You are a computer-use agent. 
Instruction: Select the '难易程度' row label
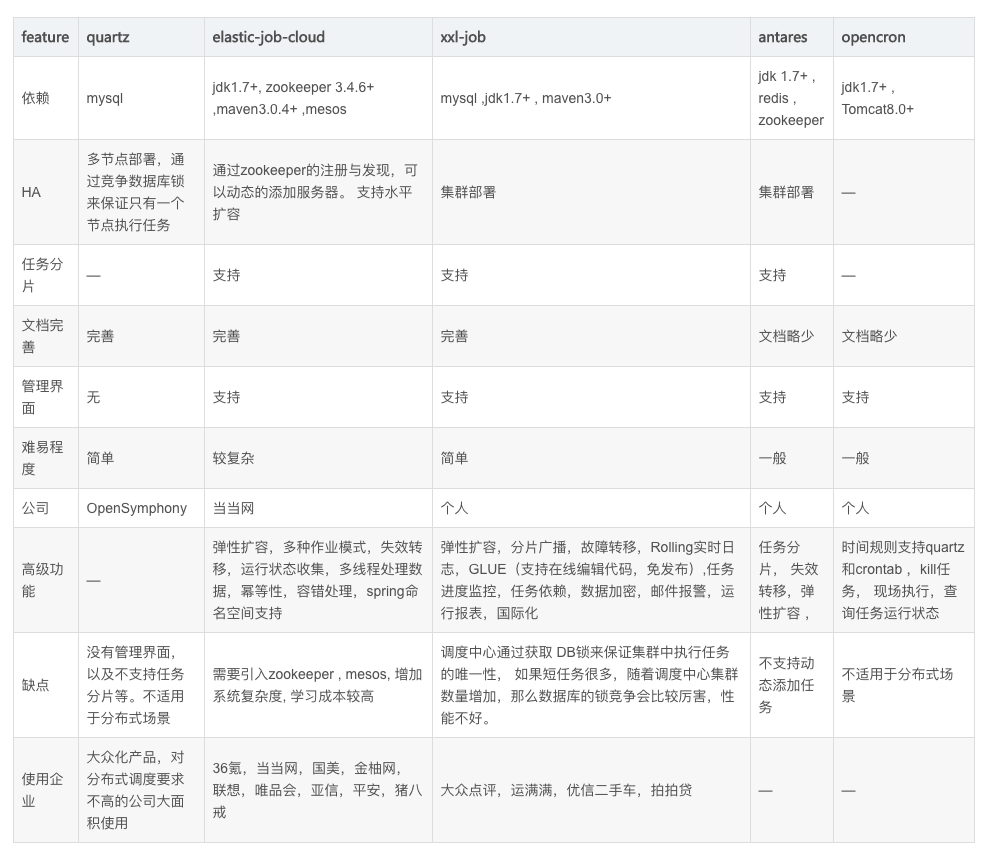click(46, 458)
